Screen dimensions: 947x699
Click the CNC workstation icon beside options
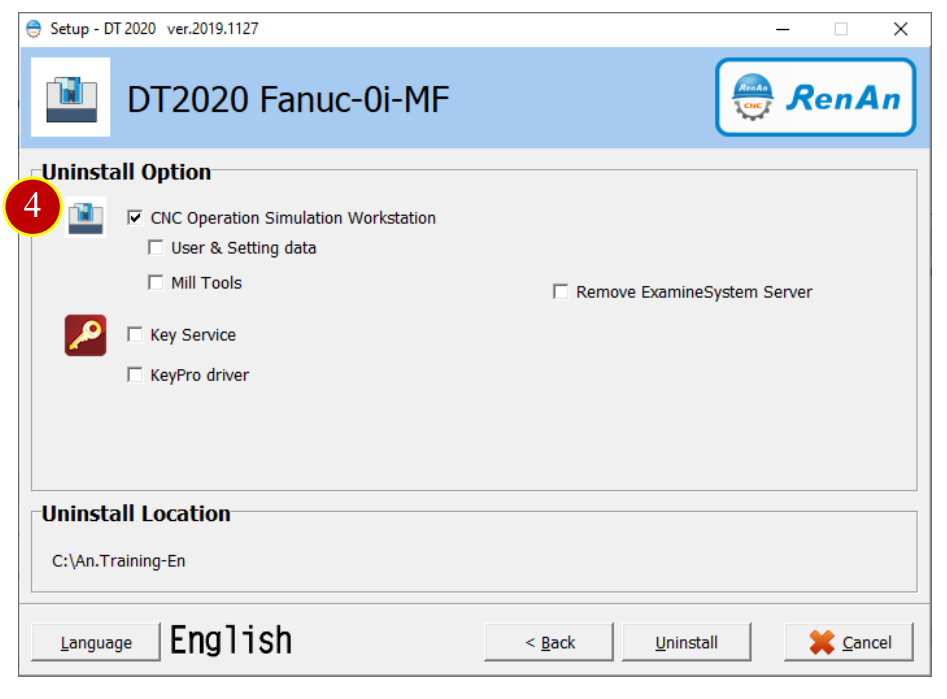85,217
